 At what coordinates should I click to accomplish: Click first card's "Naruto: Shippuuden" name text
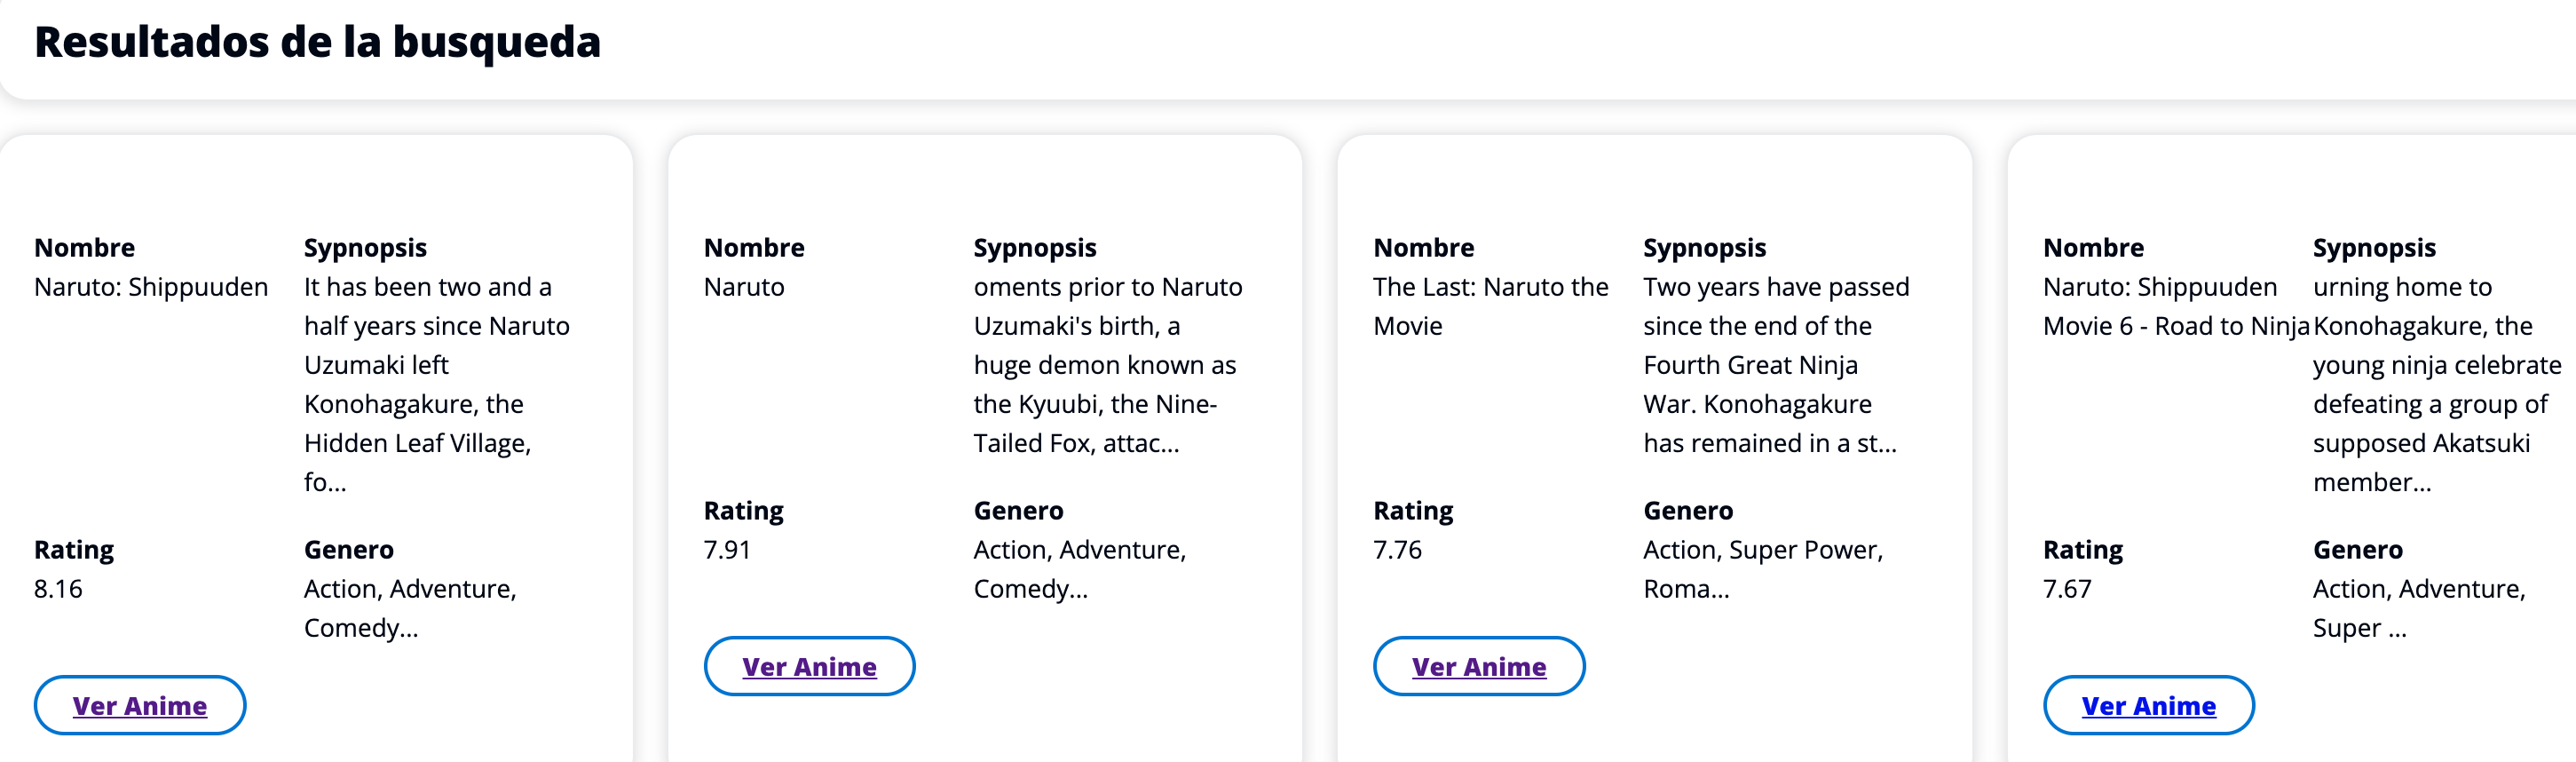(151, 287)
